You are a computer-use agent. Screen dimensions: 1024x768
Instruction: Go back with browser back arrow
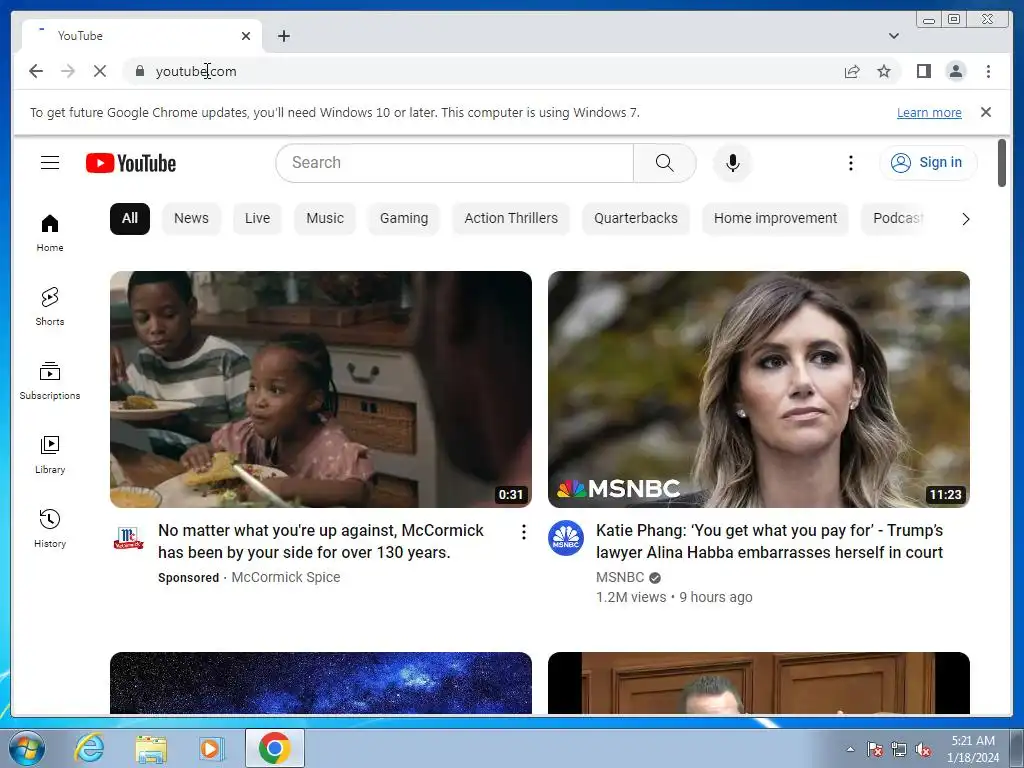36,71
